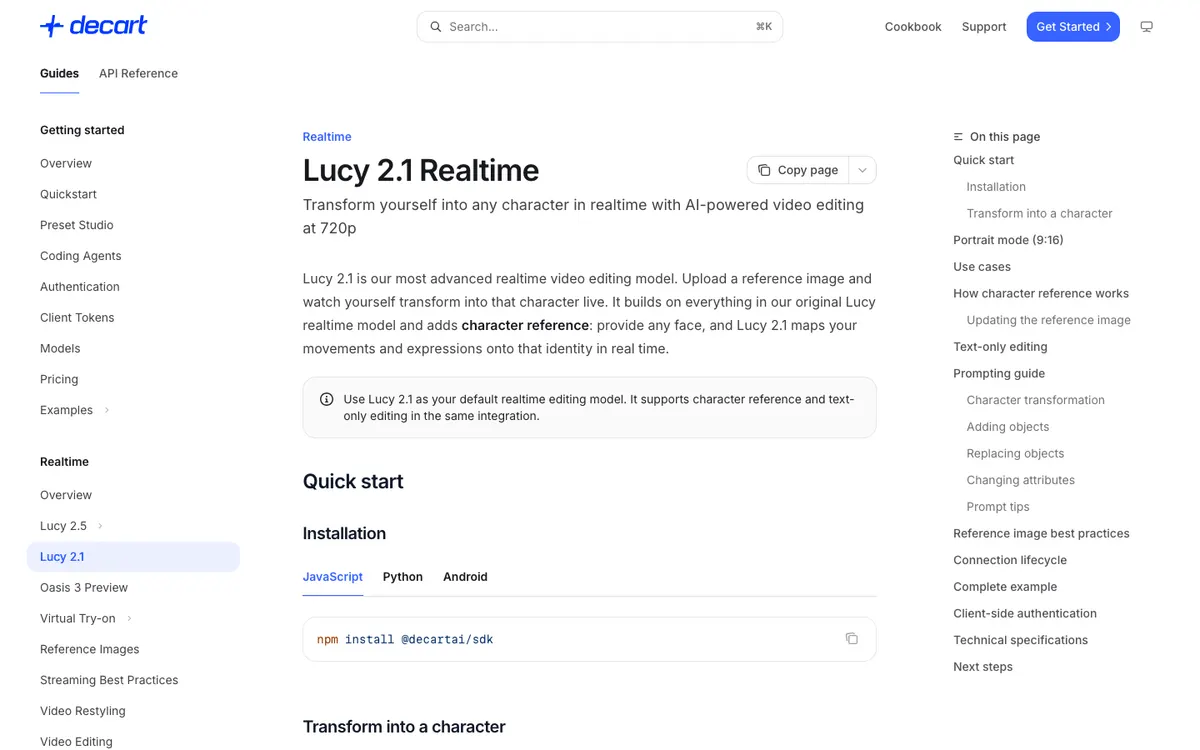Jump to Use cases section
The width and height of the screenshot is (1200, 750).
pyautogui.click(x=982, y=267)
